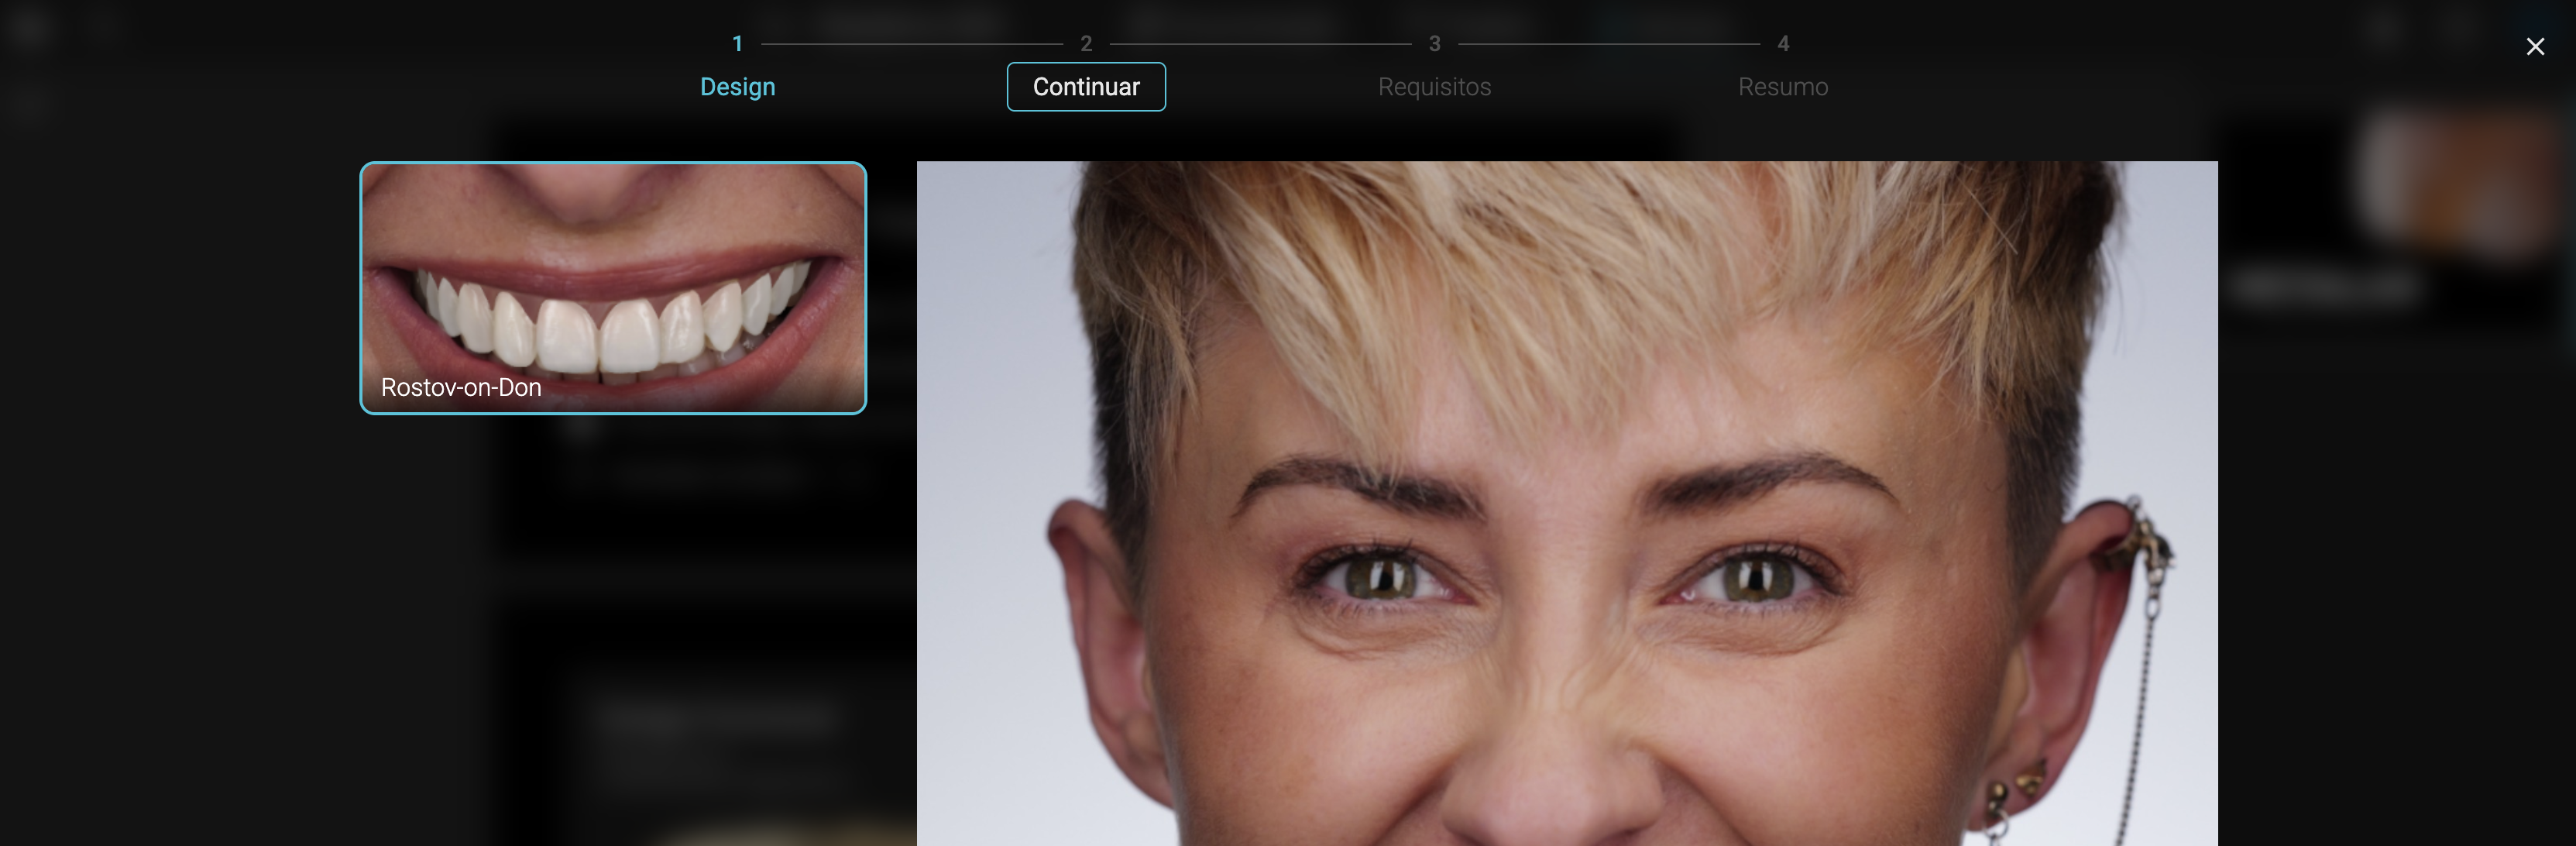This screenshot has height=846, width=2576.
Task: Click the Rostov-on-Don caption text
Action: pyautogui.click(x=461, y=387)
